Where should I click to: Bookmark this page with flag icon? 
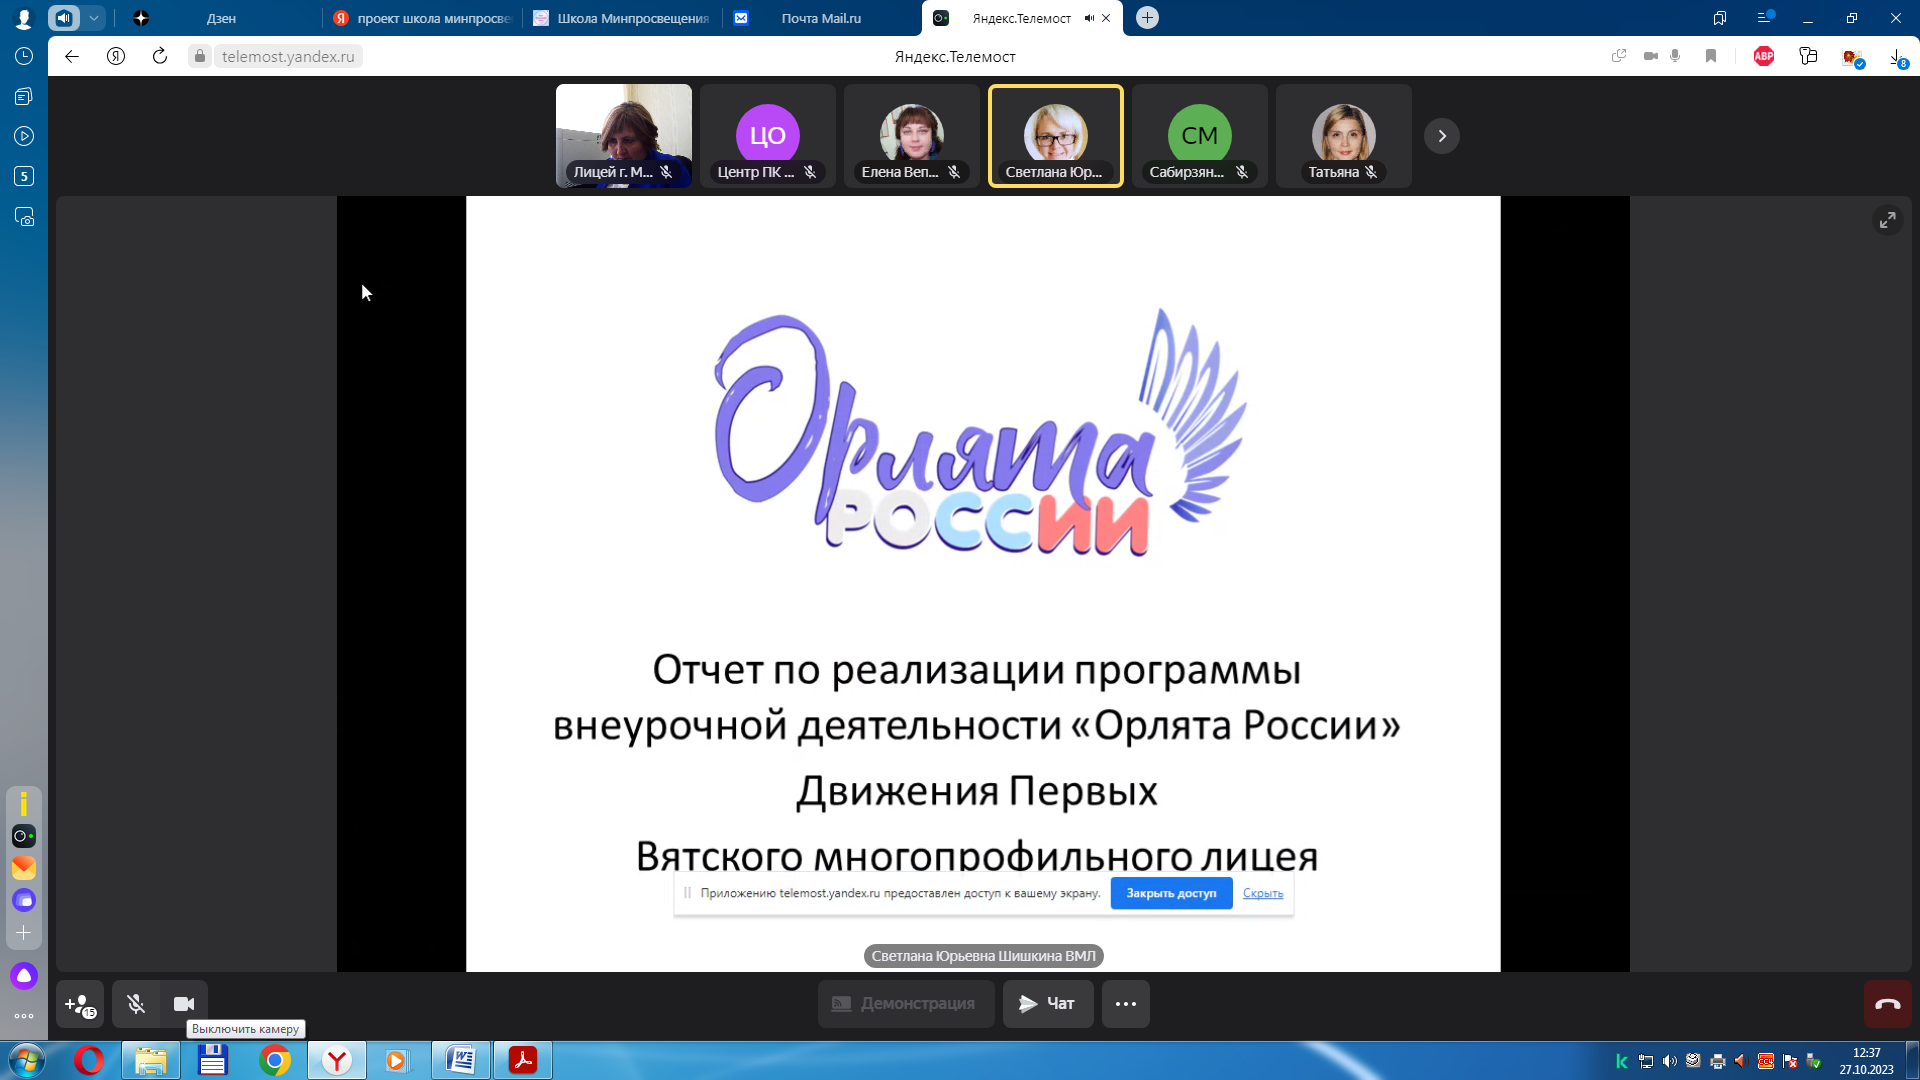(x=1711, y=56)
